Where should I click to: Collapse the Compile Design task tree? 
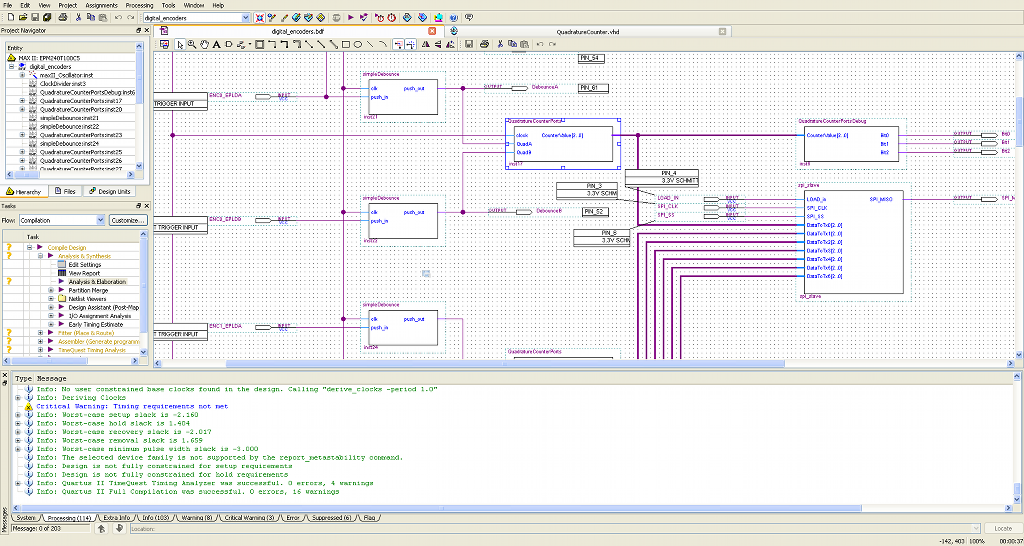29,247
